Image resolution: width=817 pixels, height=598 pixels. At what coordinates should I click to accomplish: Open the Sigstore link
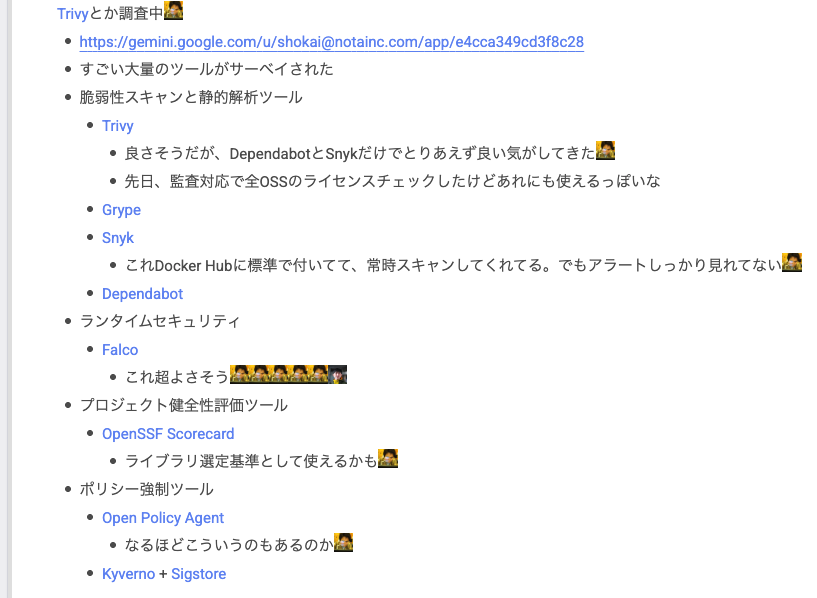199,574
